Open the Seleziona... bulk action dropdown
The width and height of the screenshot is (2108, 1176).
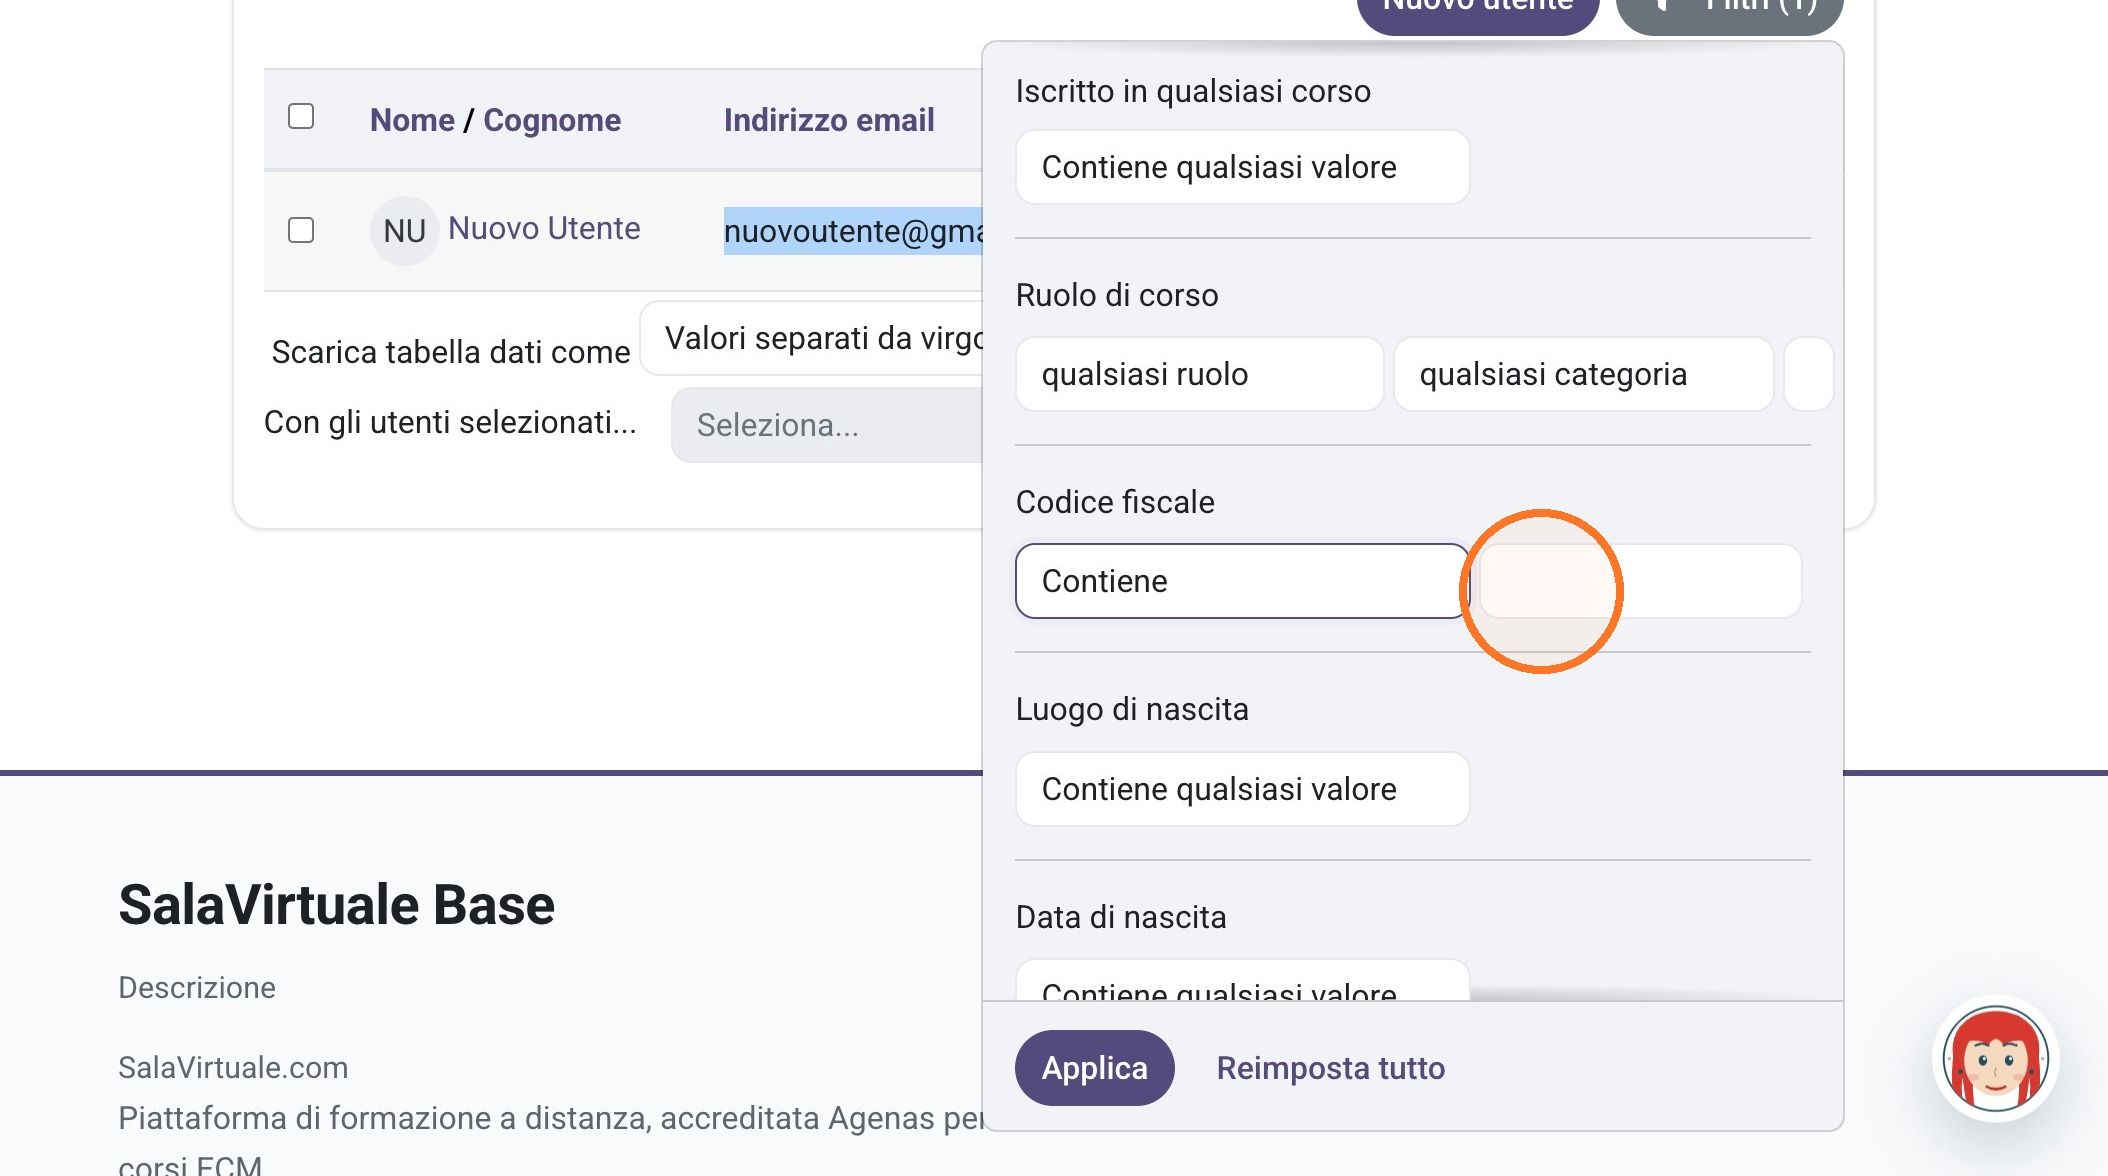tap(827, 425)
